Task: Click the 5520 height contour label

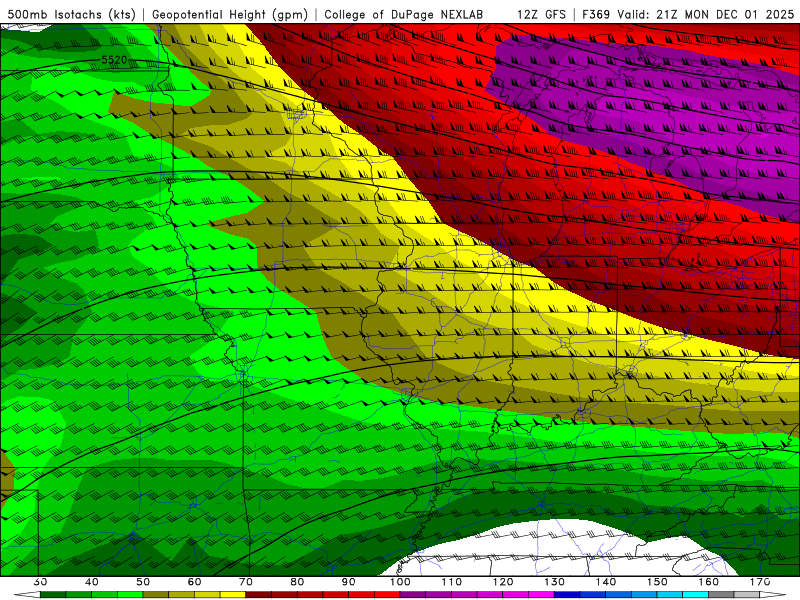Action: click(x=114, y=60)
